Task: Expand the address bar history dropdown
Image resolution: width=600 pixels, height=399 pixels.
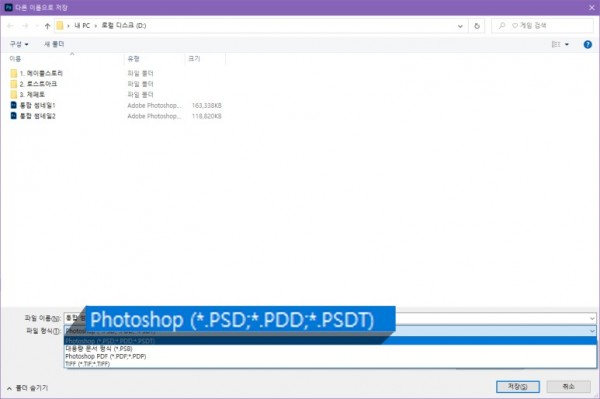Action: (460, 26)
